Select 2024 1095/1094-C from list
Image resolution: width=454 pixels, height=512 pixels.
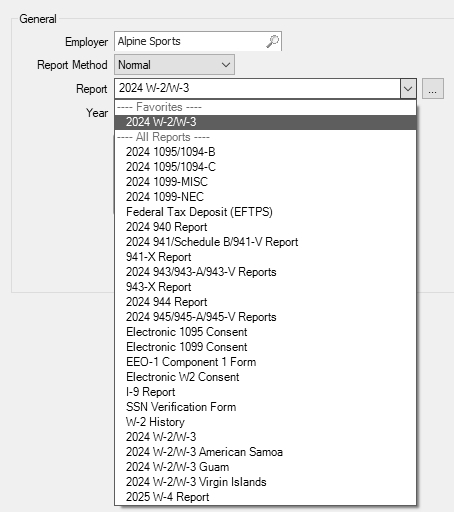click(265, 167)
